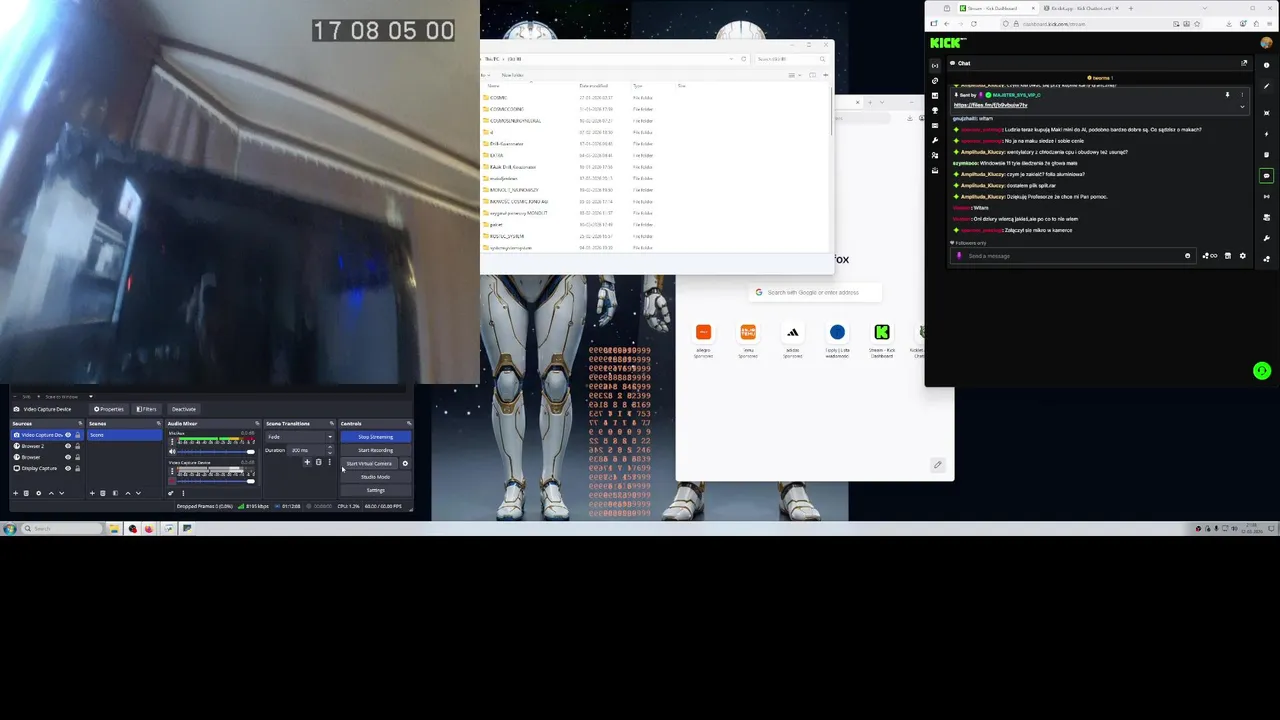Pop out the Sources dock

click(x=80, y=423)
